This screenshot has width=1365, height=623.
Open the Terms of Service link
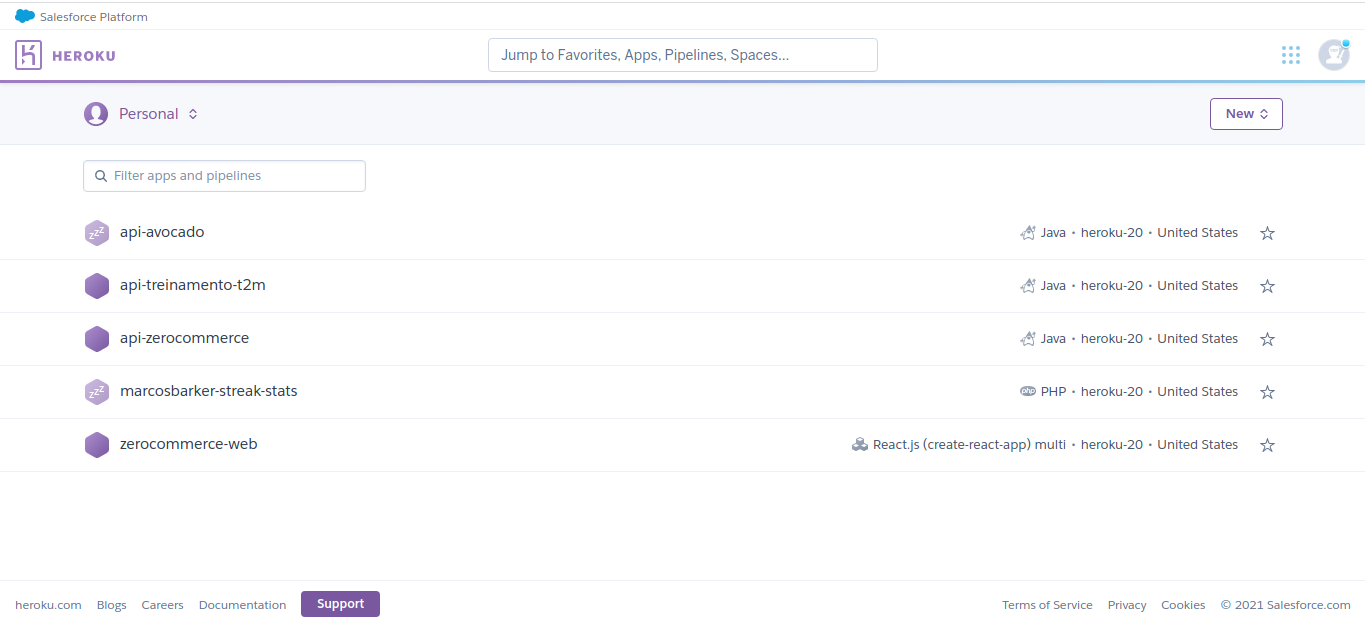coord(1047,605)
